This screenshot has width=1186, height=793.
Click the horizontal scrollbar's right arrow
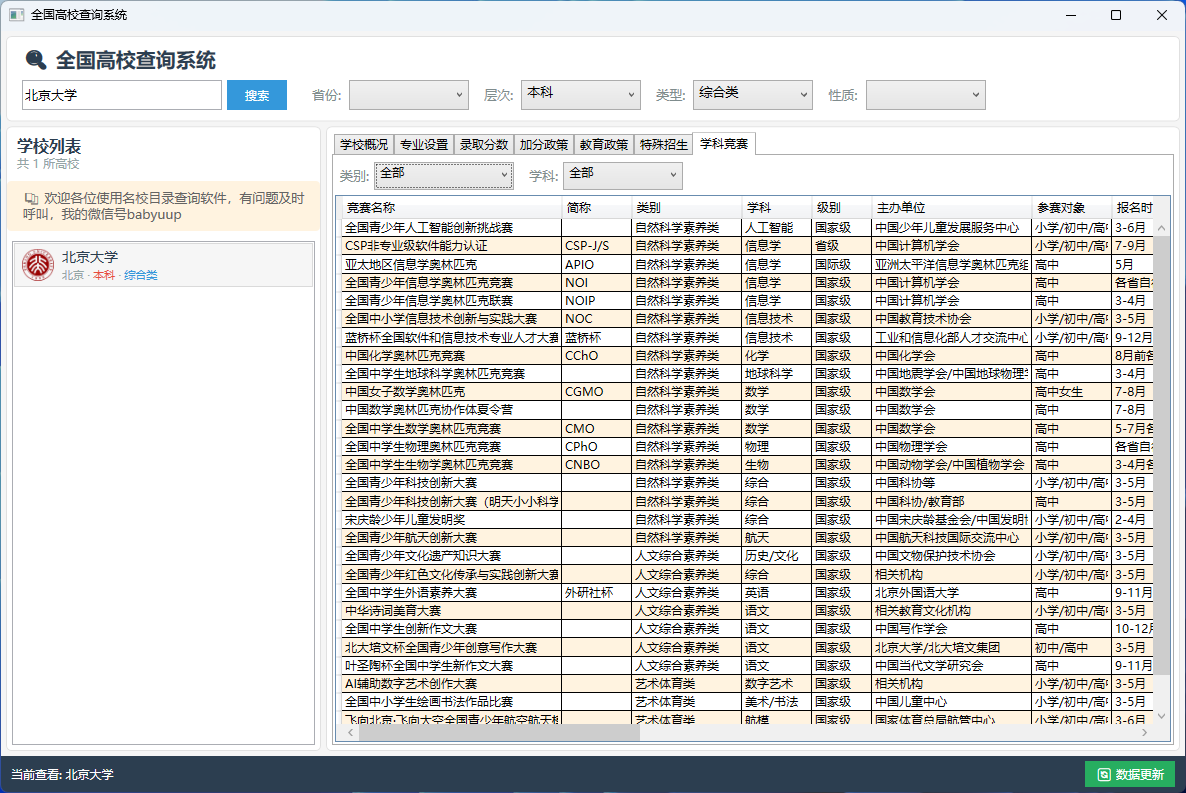(x=1144, y=732)
